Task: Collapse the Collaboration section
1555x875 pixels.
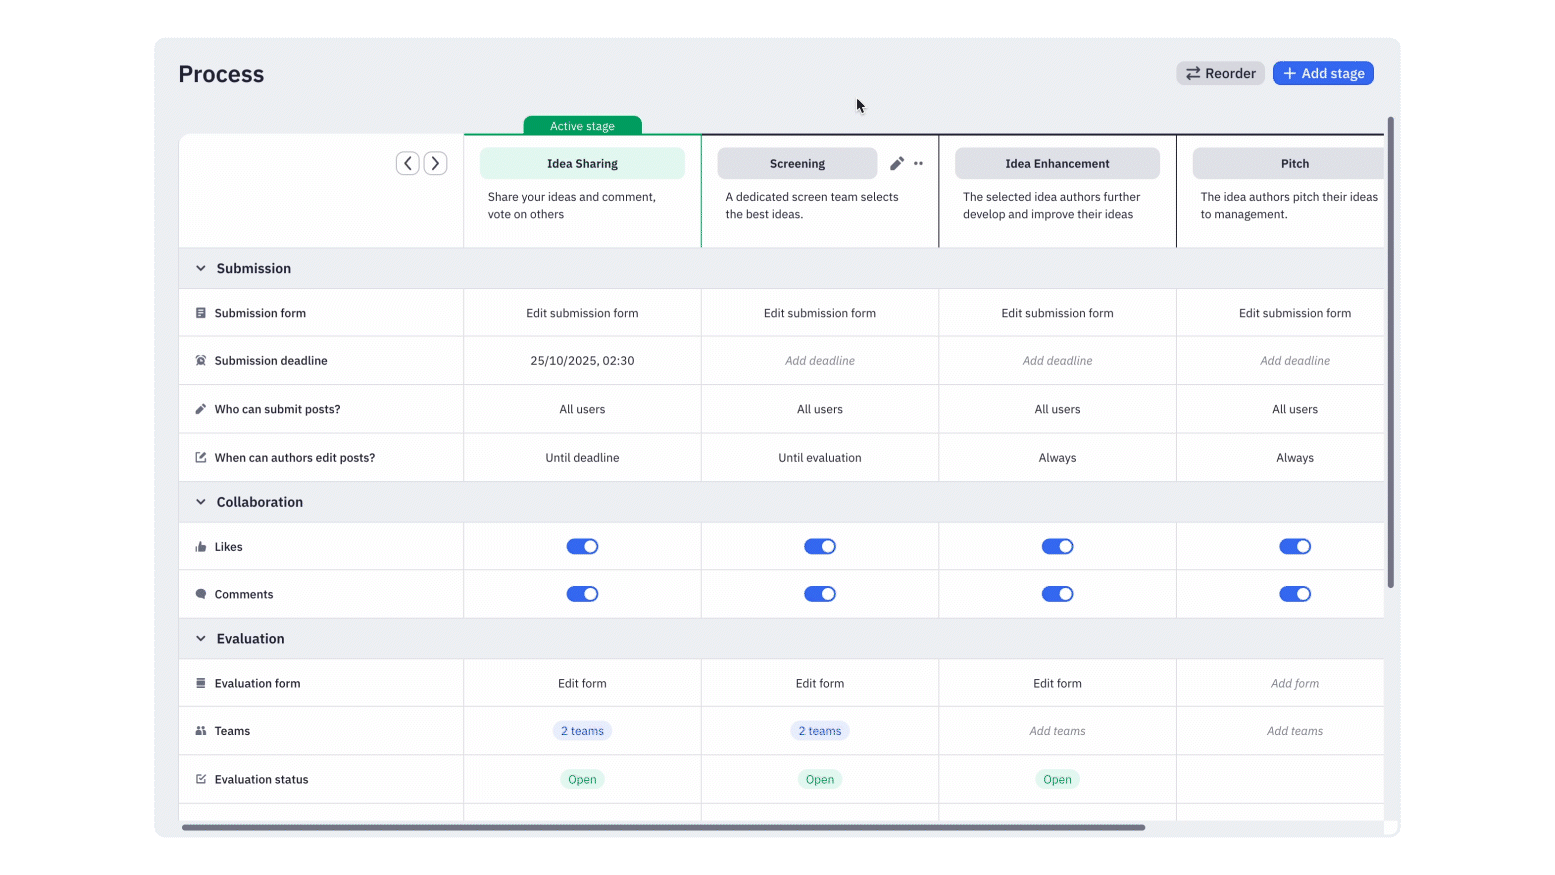Action: coord(200,501)
